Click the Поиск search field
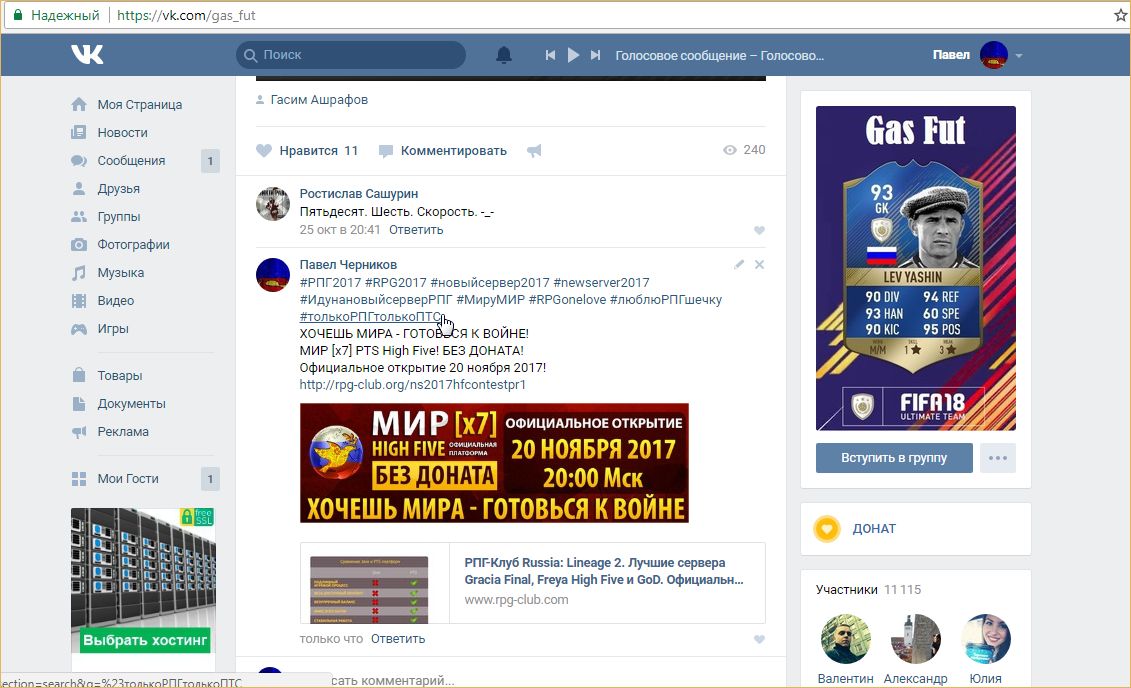The image size is (1131, 688). [351, 55]
